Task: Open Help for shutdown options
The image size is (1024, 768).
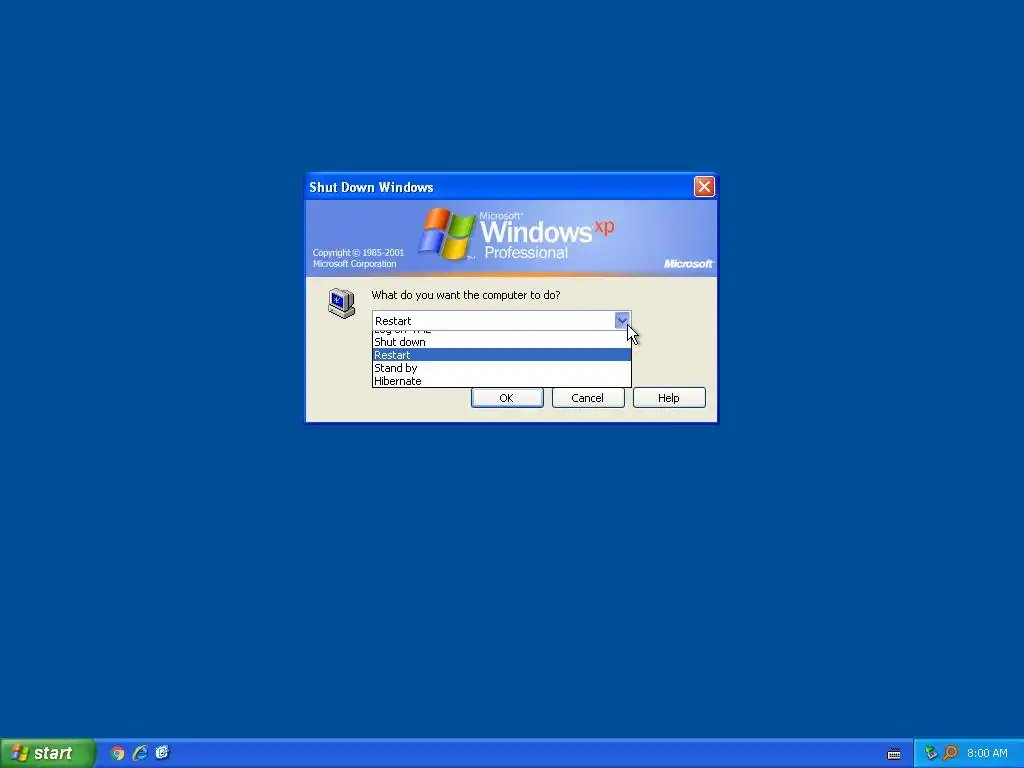Action: 669,398
